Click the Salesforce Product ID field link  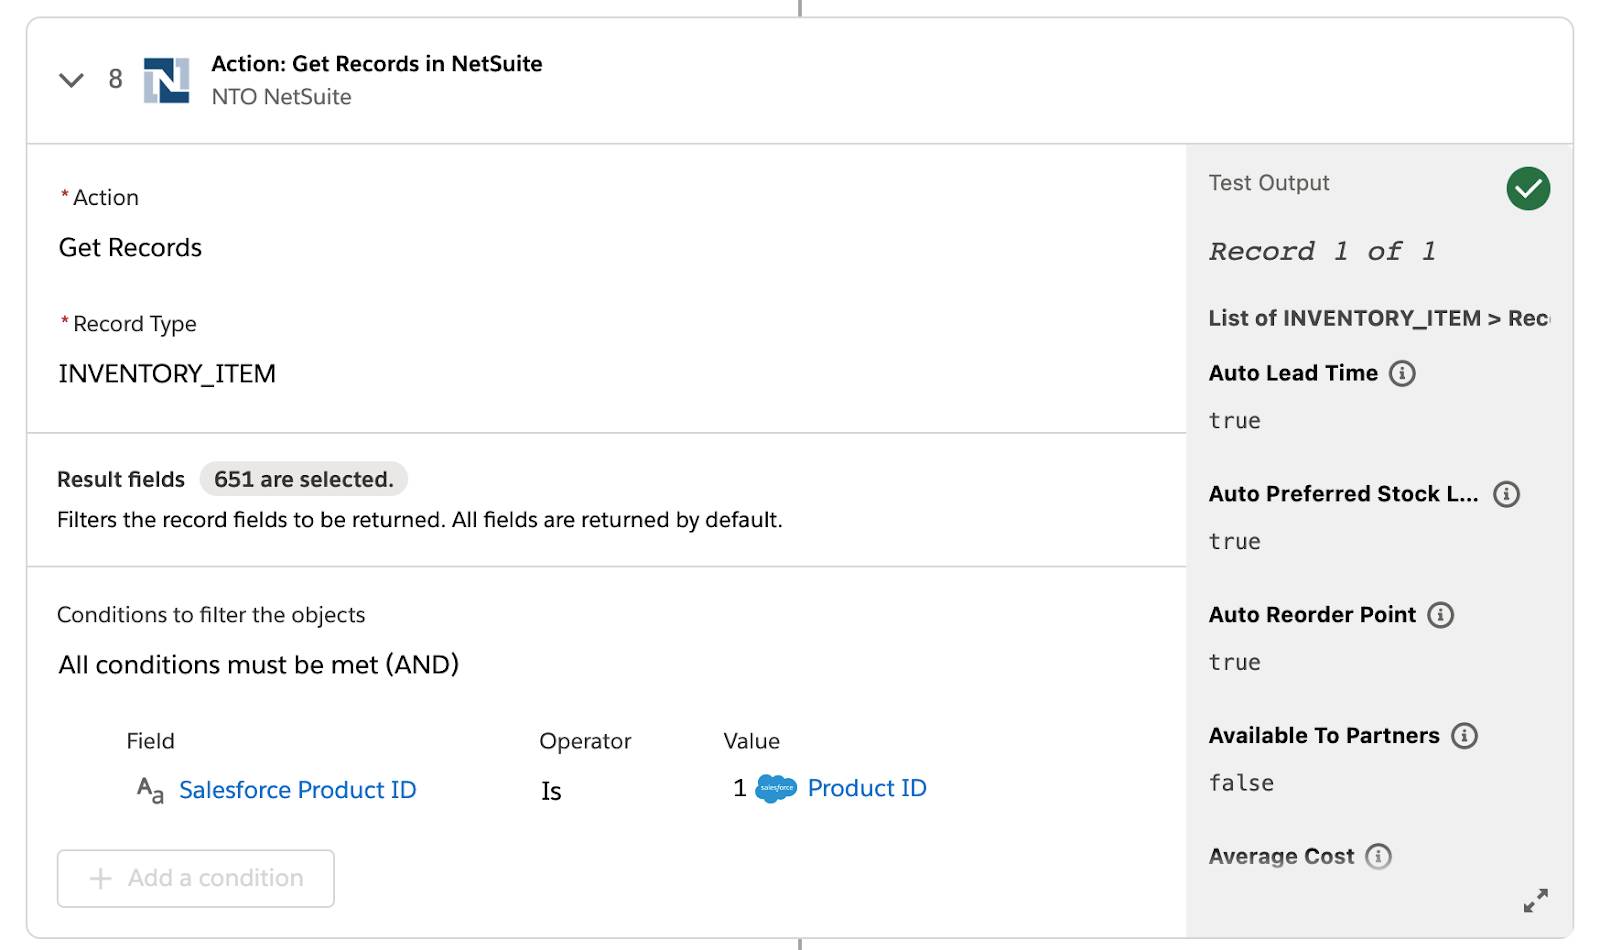[x=297, y=790]
